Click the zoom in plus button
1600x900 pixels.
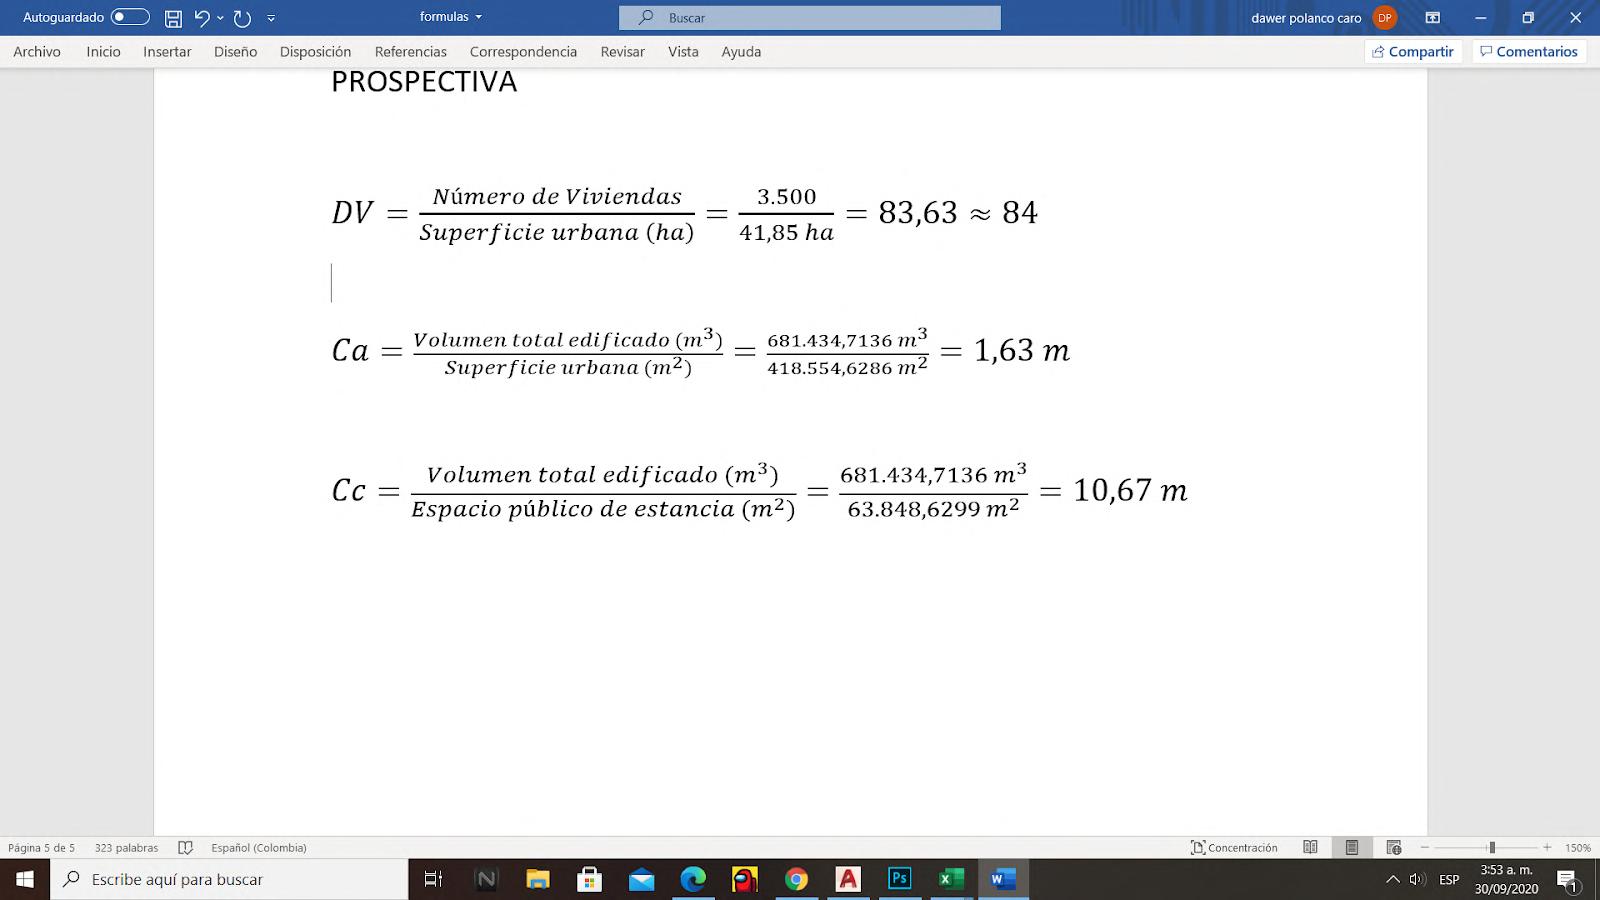(x=1547, y=848)
